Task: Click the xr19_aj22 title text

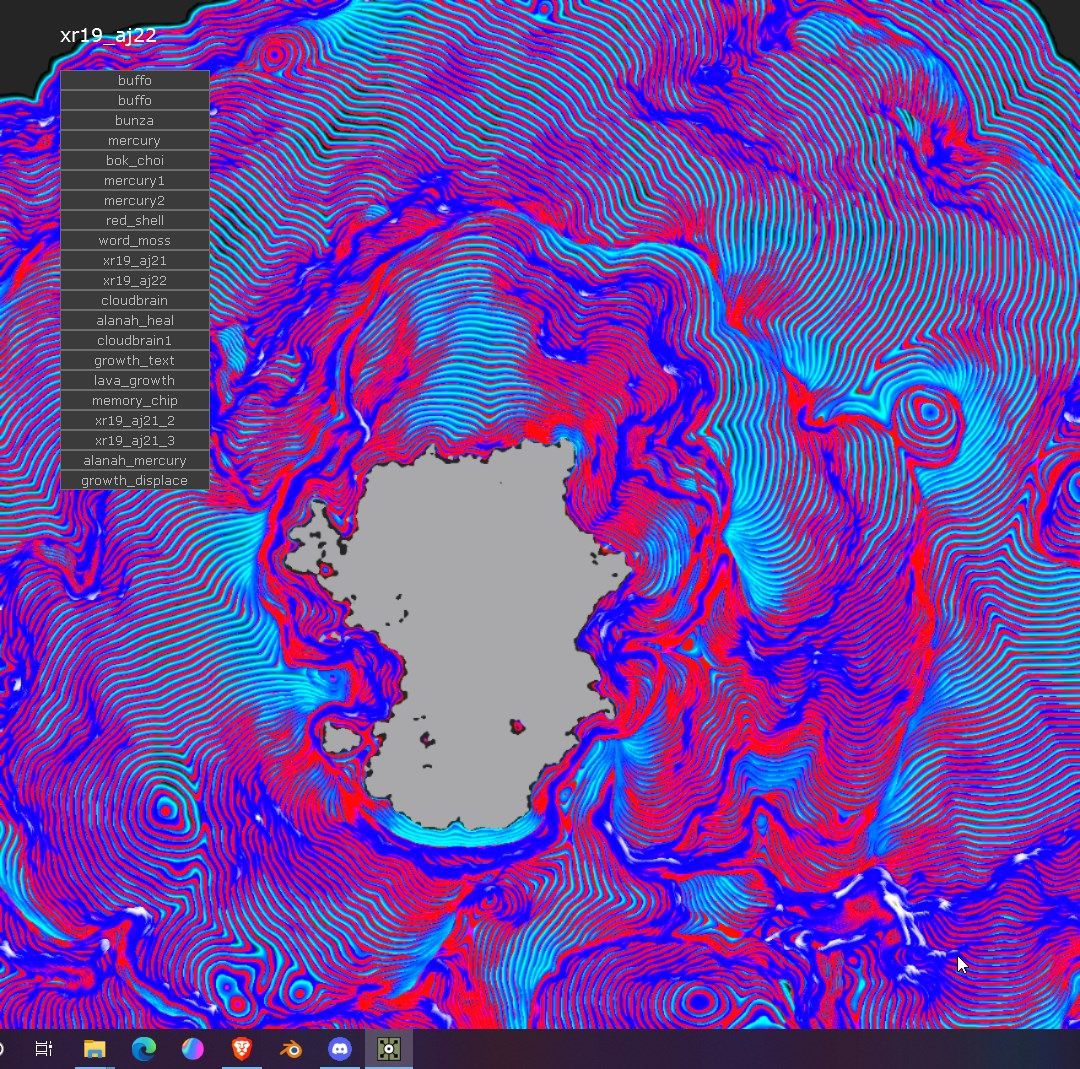Action: tap(108, 36)
